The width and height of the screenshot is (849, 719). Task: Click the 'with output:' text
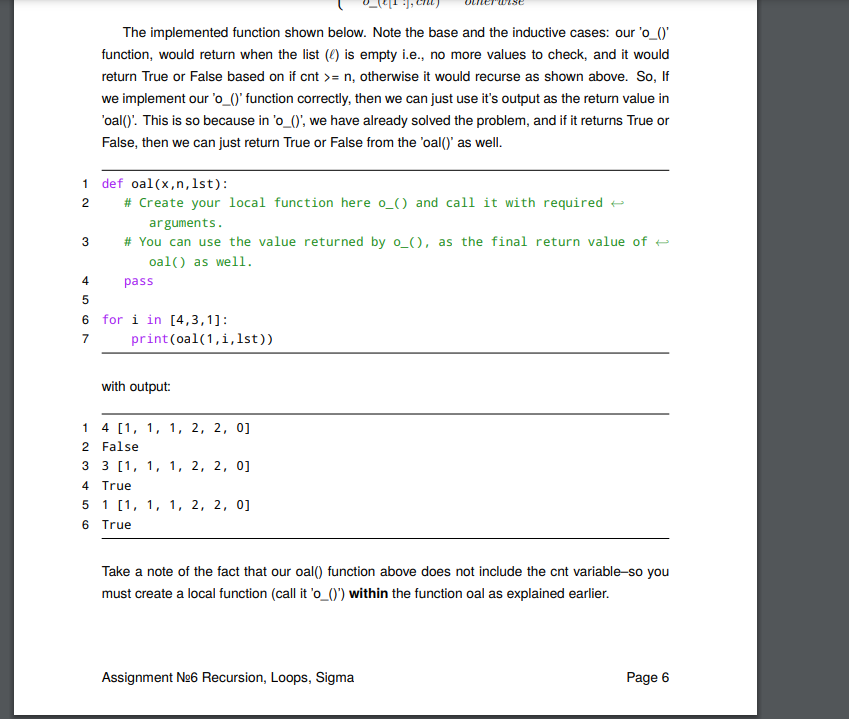[x=136, y=387]
